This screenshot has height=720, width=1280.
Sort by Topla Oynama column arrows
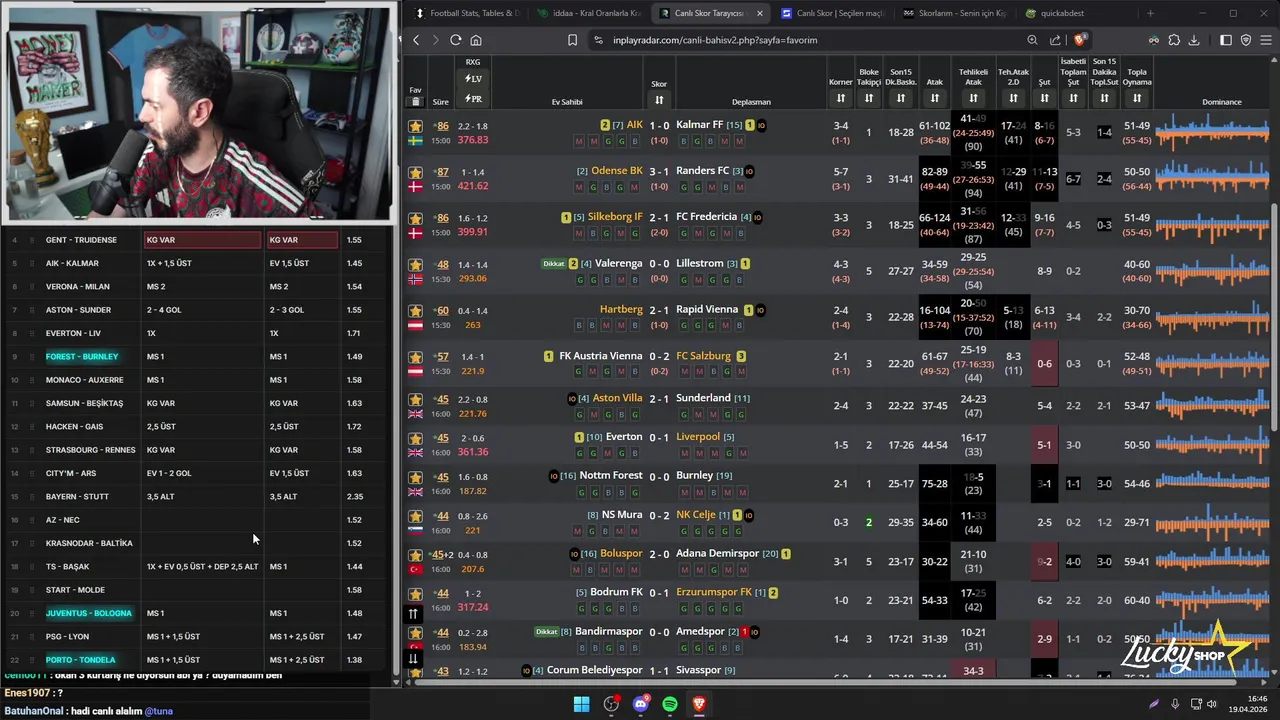coord(1137,98)
